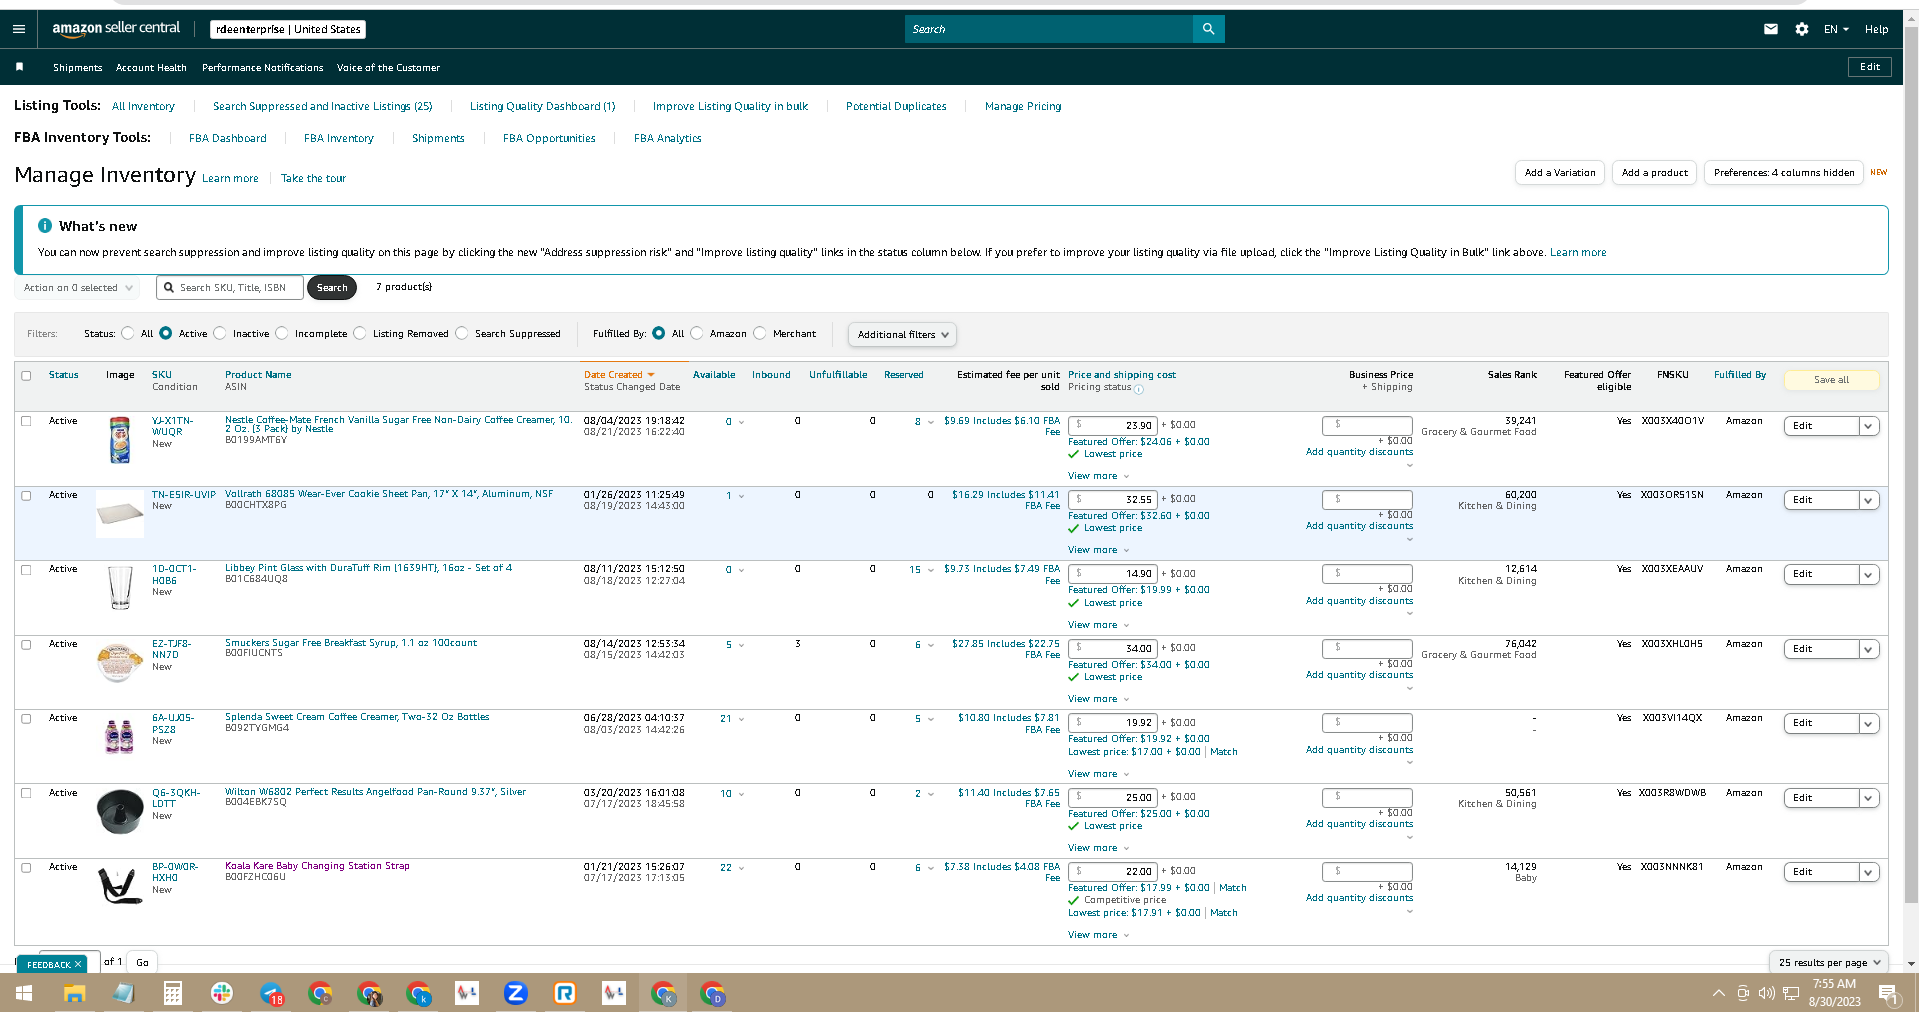Close the Feedback tab
1919x1012 pixels.
(78, 965)
